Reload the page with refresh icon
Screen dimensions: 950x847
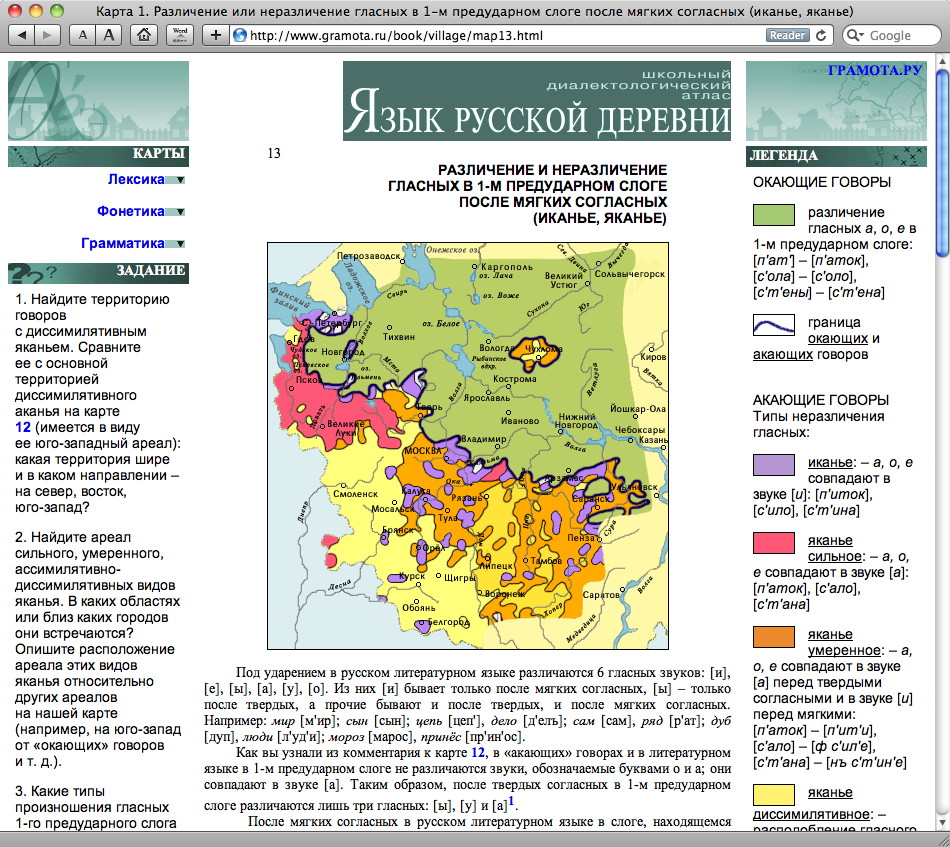pos(821,35)
